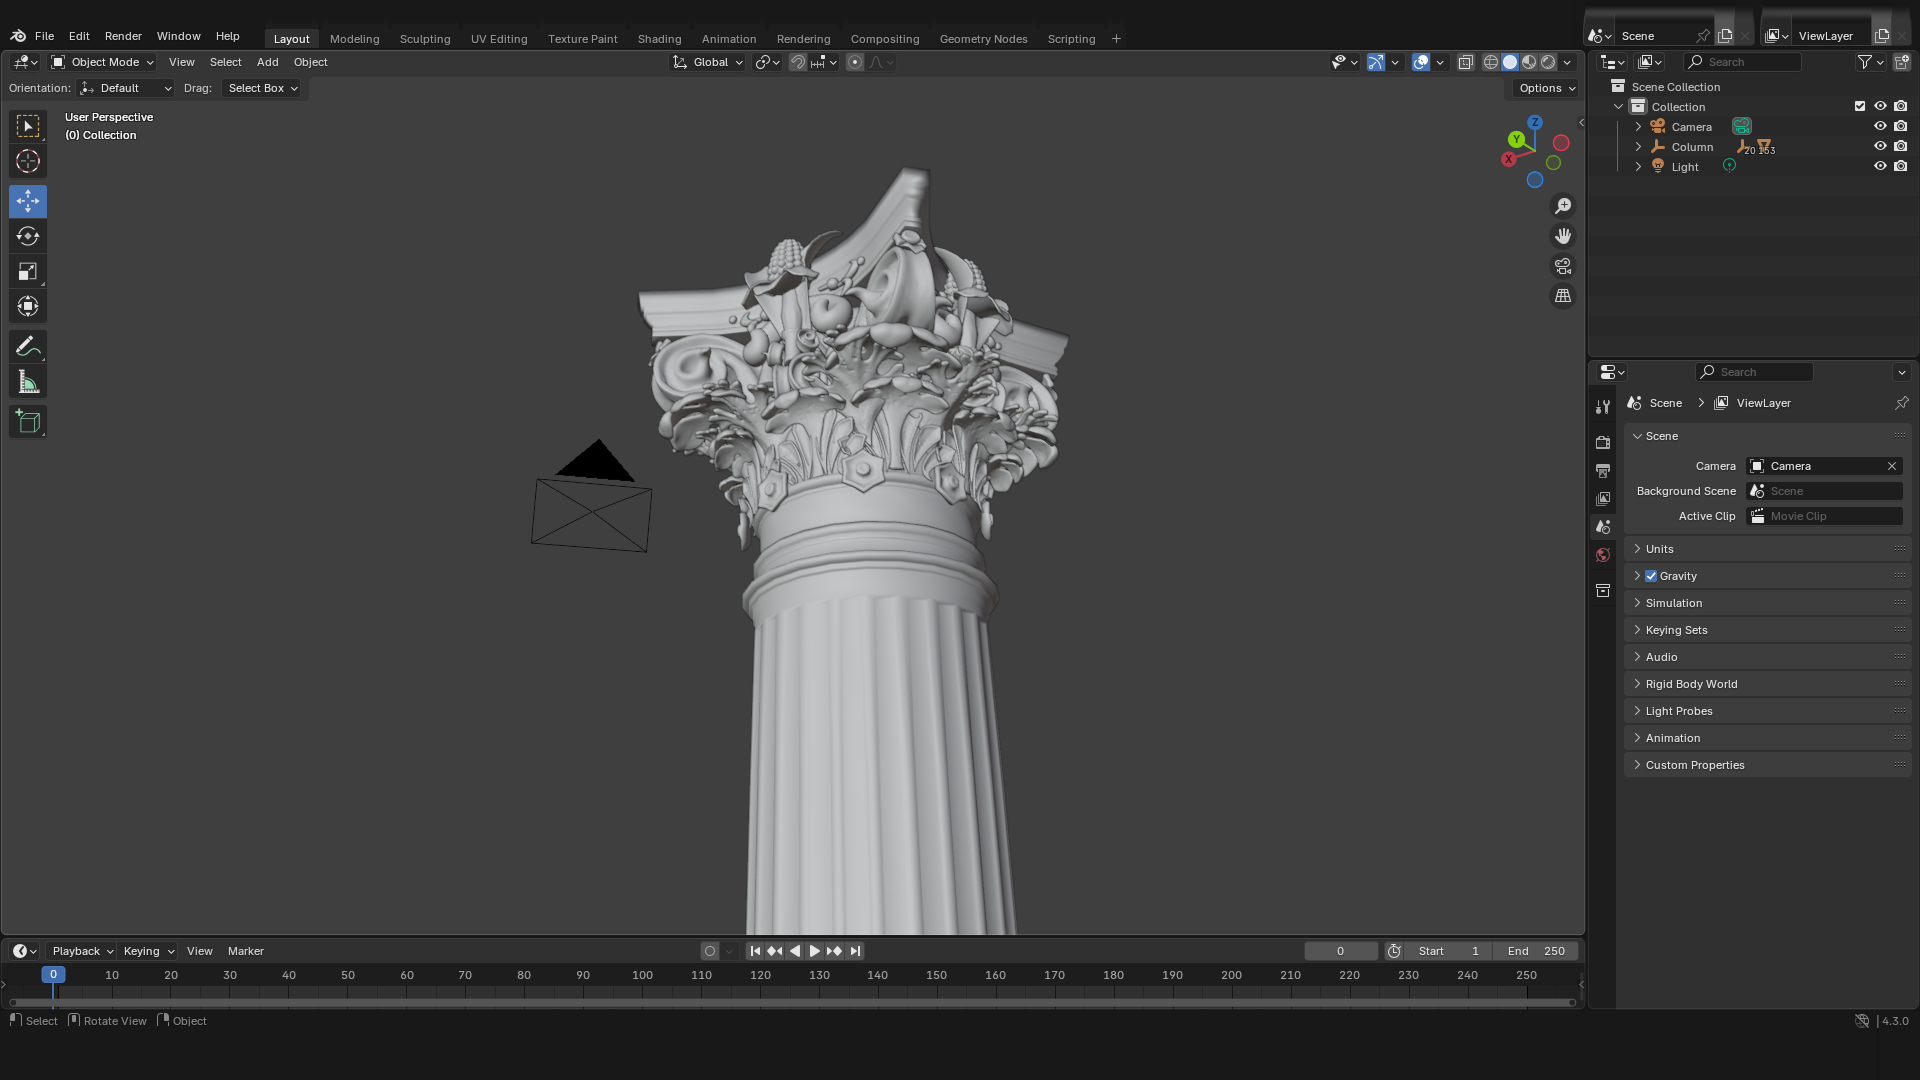Screen dimensions: 1920x1080
Task: Open the World properties tab
Action: click(1603, 555)
